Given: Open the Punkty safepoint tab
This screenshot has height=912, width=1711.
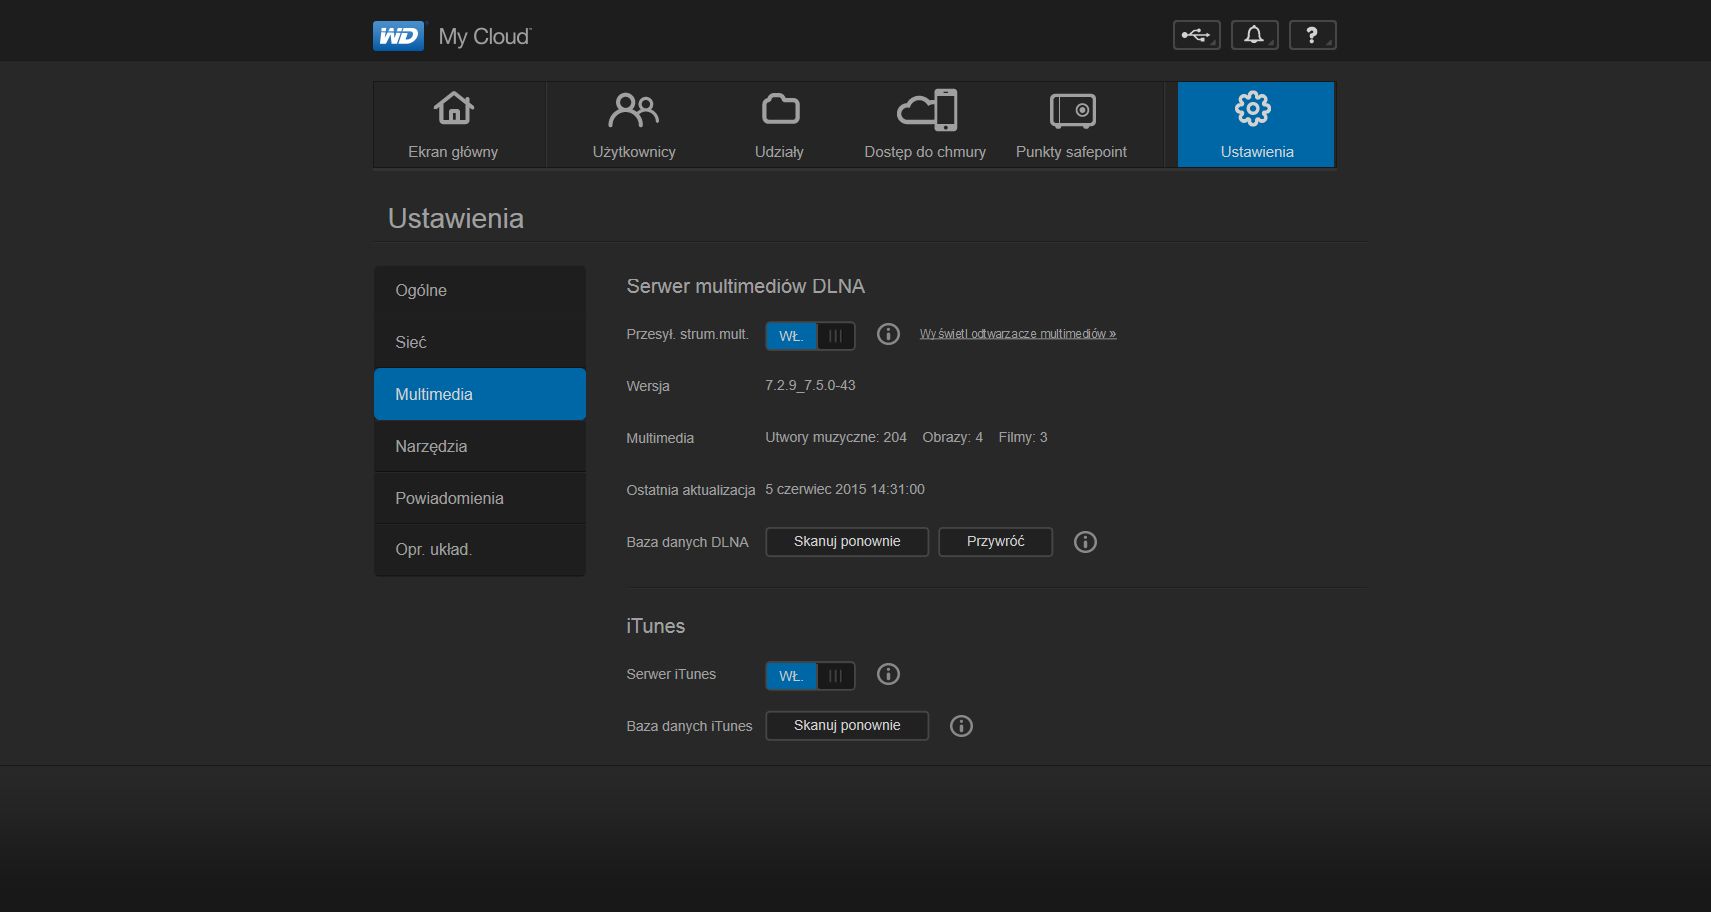Looking at the screenshot, I should tap(1071, 125).
